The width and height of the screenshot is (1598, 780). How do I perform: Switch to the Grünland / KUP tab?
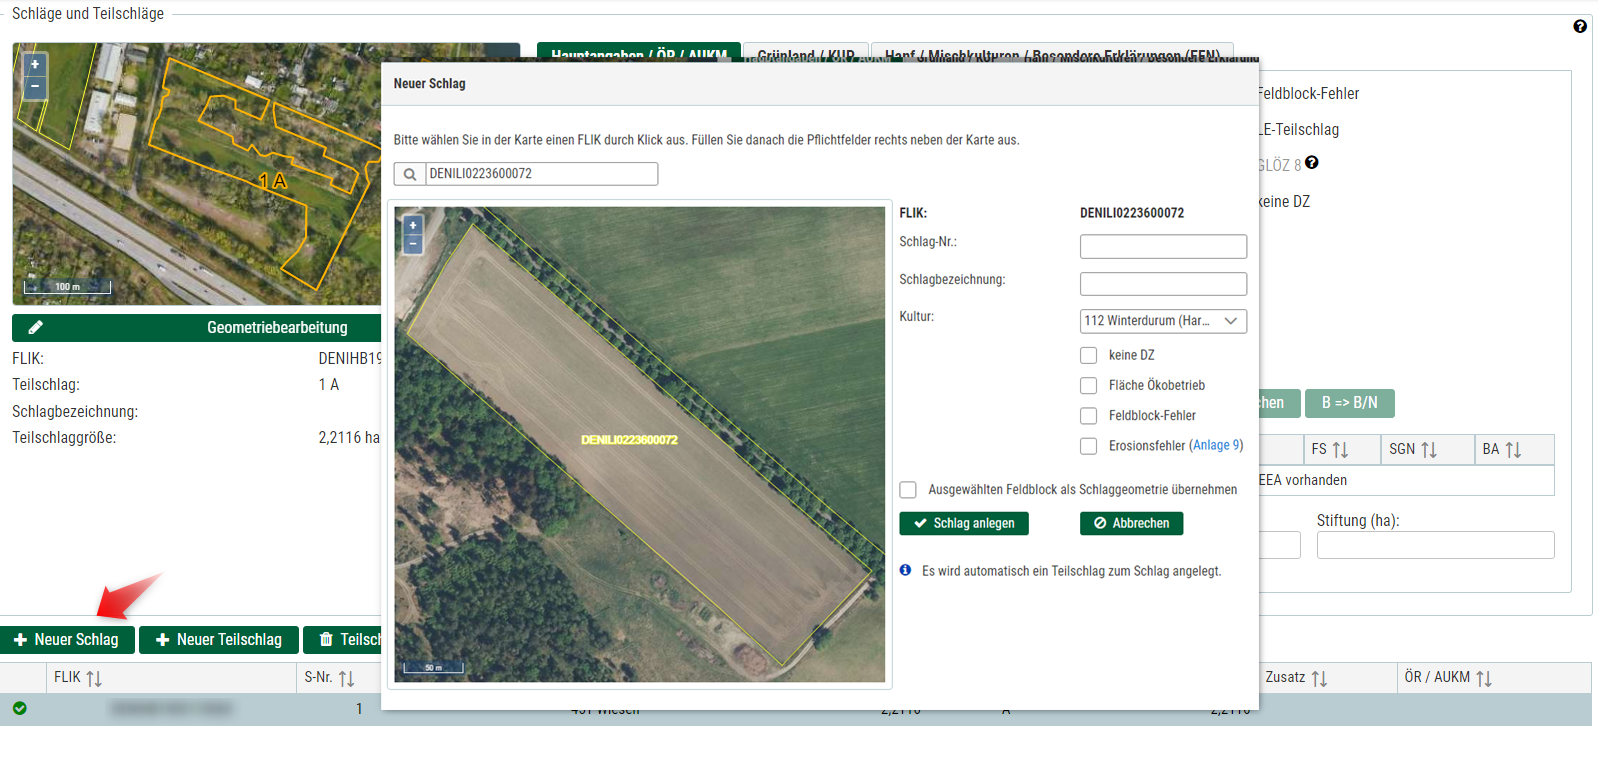point(805,54)
